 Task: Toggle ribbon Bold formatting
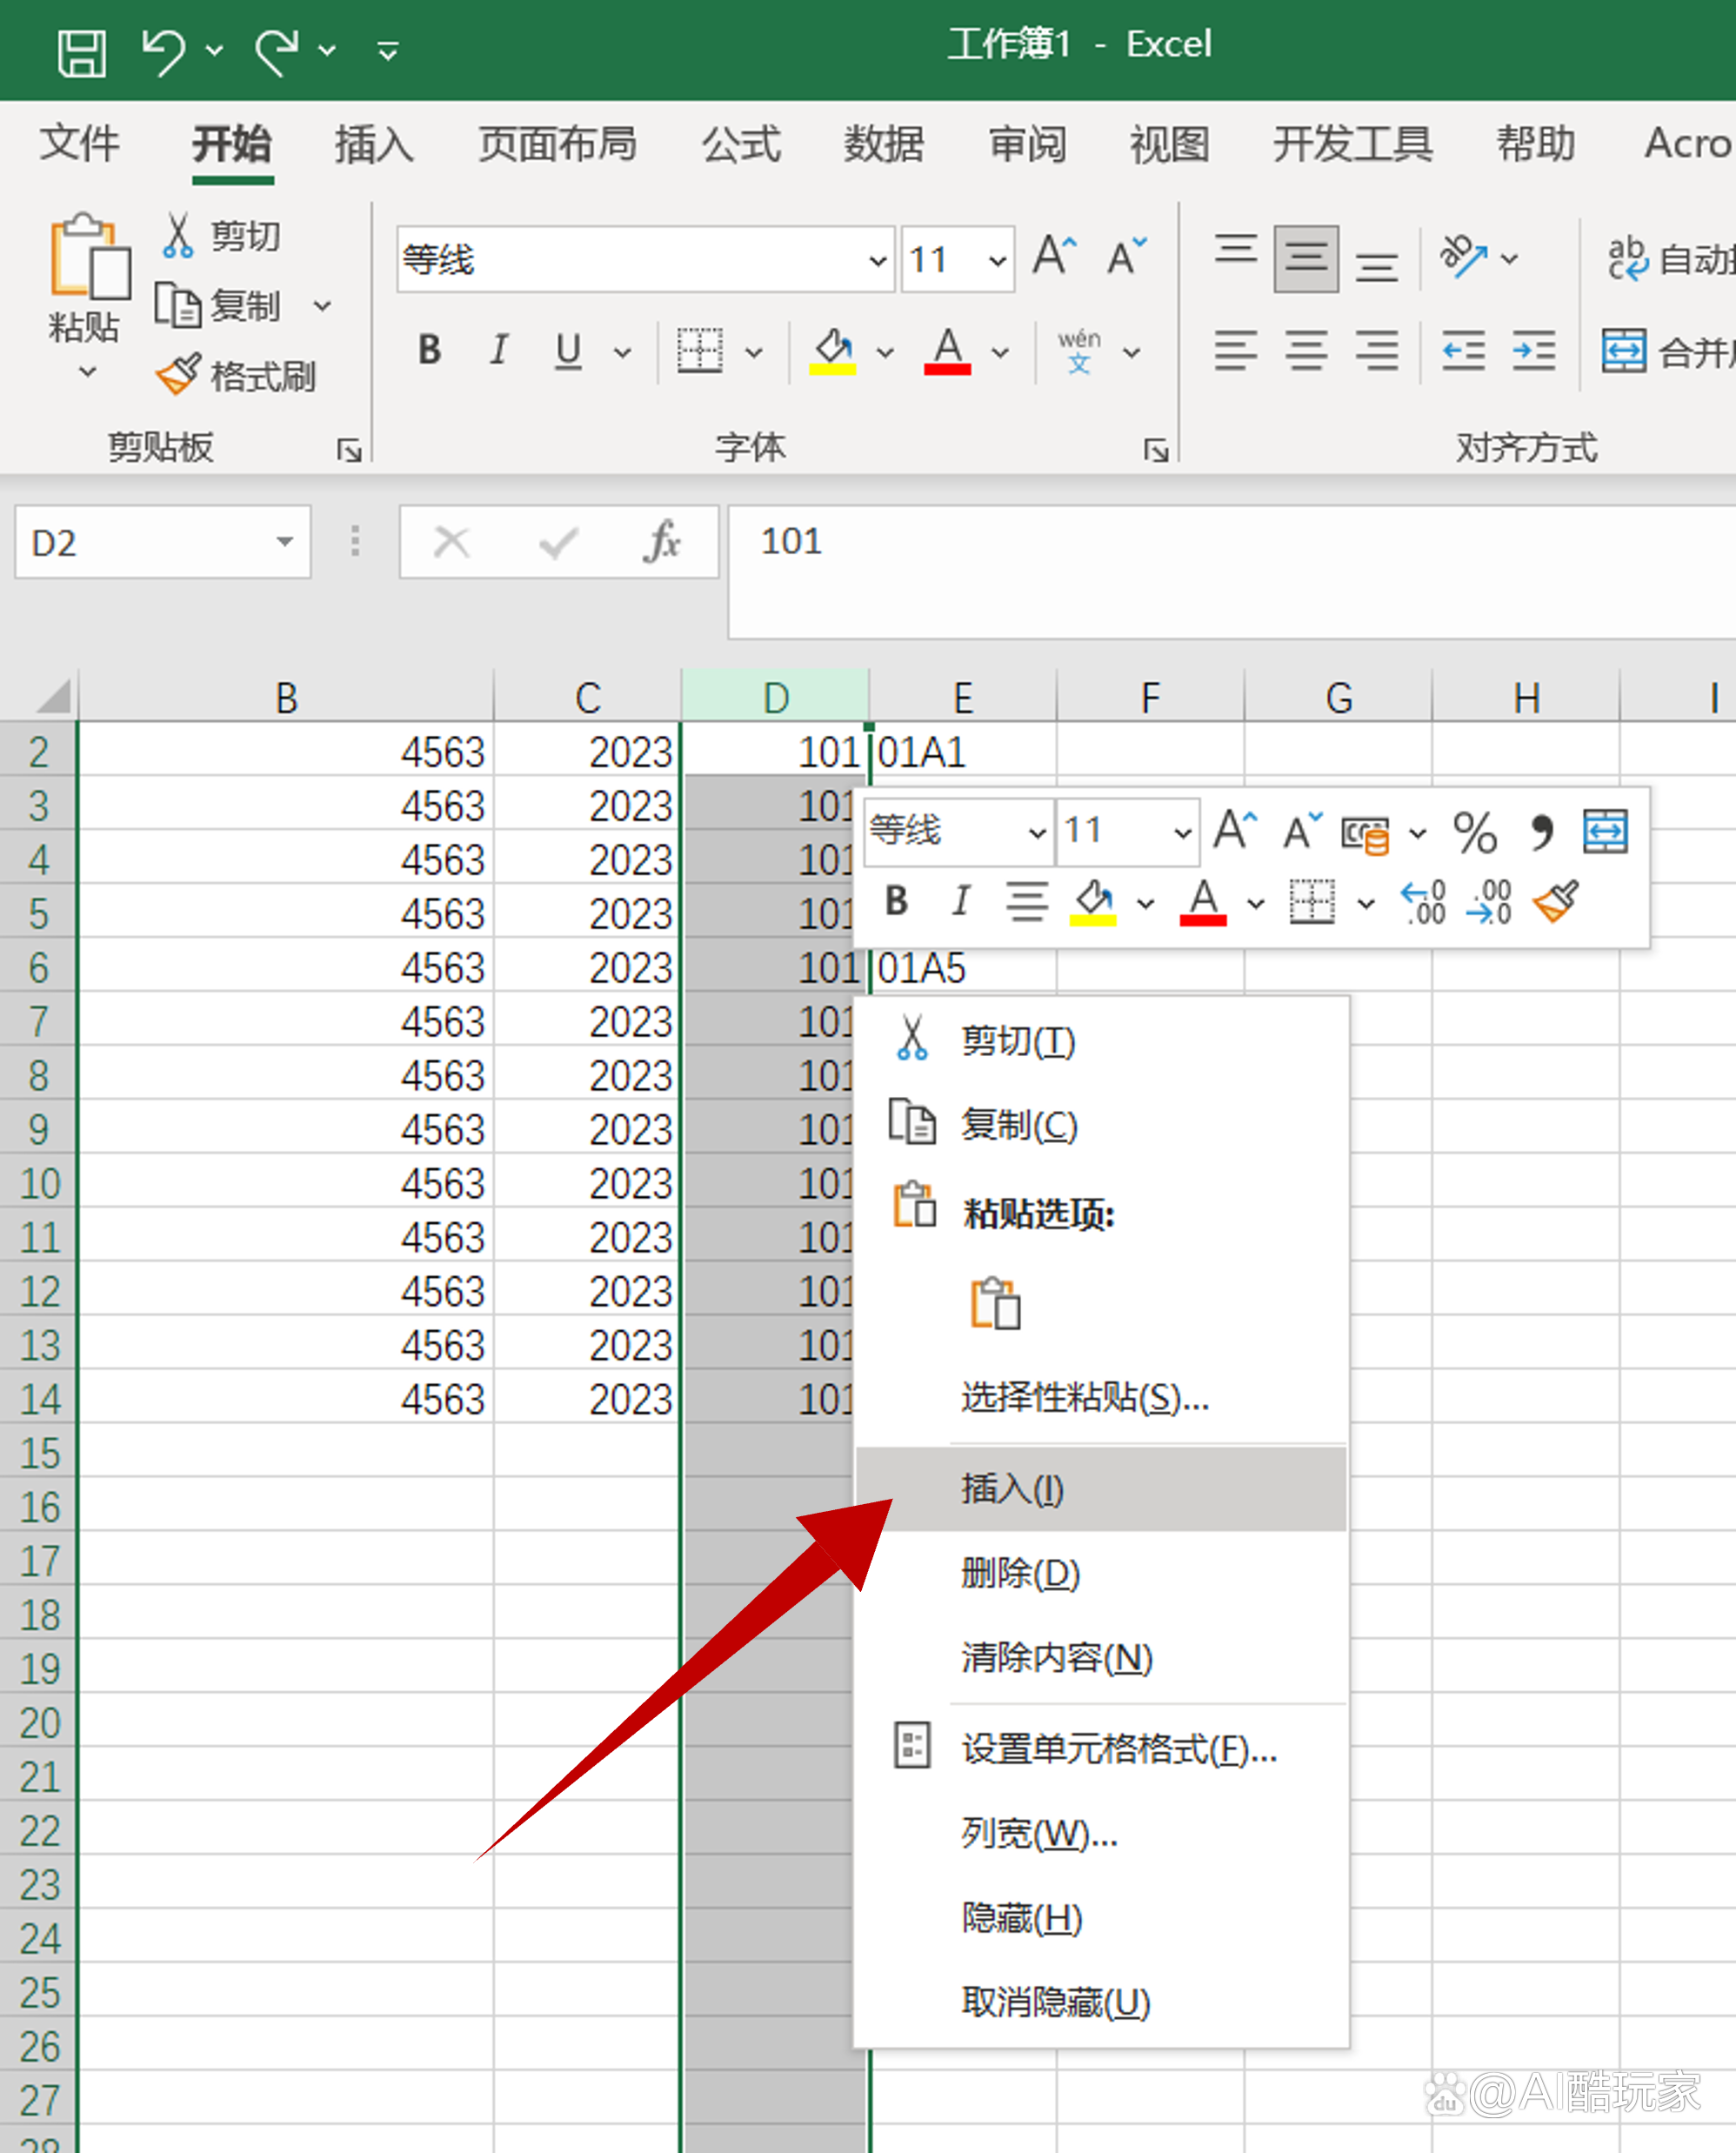click(429, 350)
